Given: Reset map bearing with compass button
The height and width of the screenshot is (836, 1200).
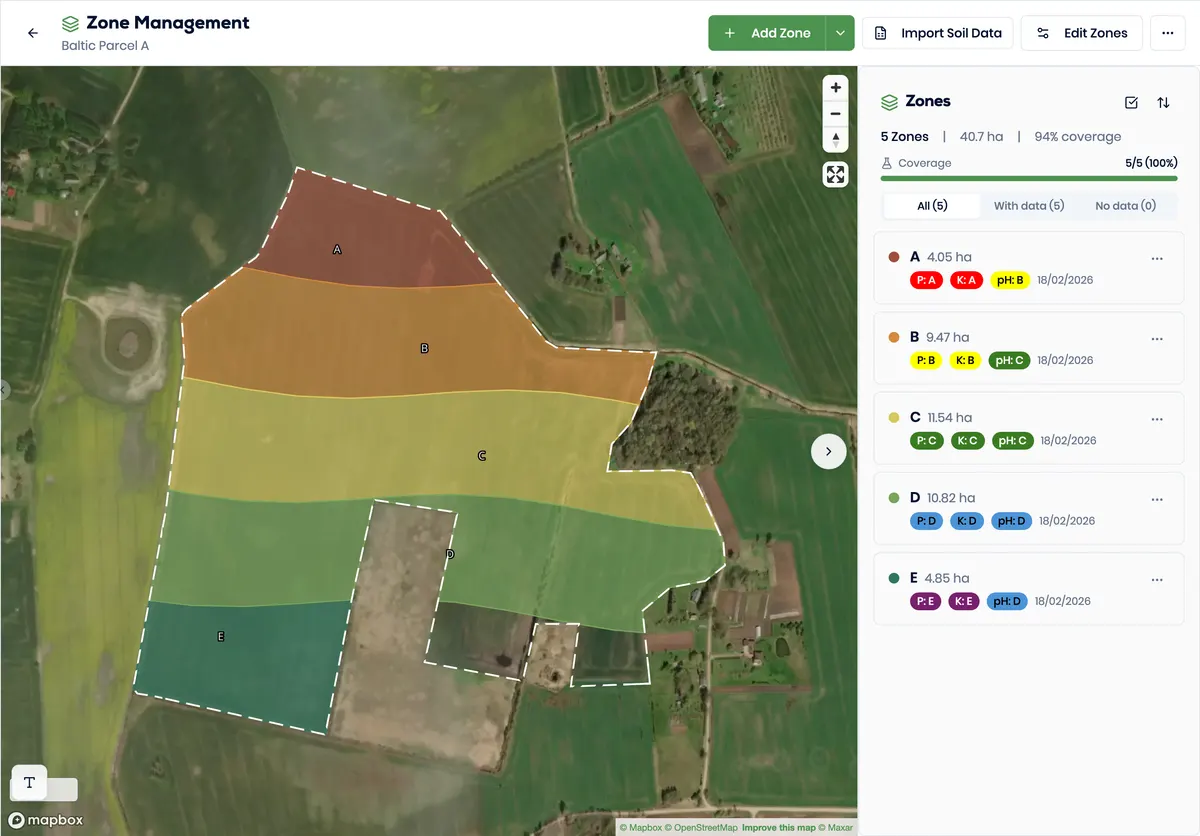Looking at the screenshot, I should click(x=835, y=139).
